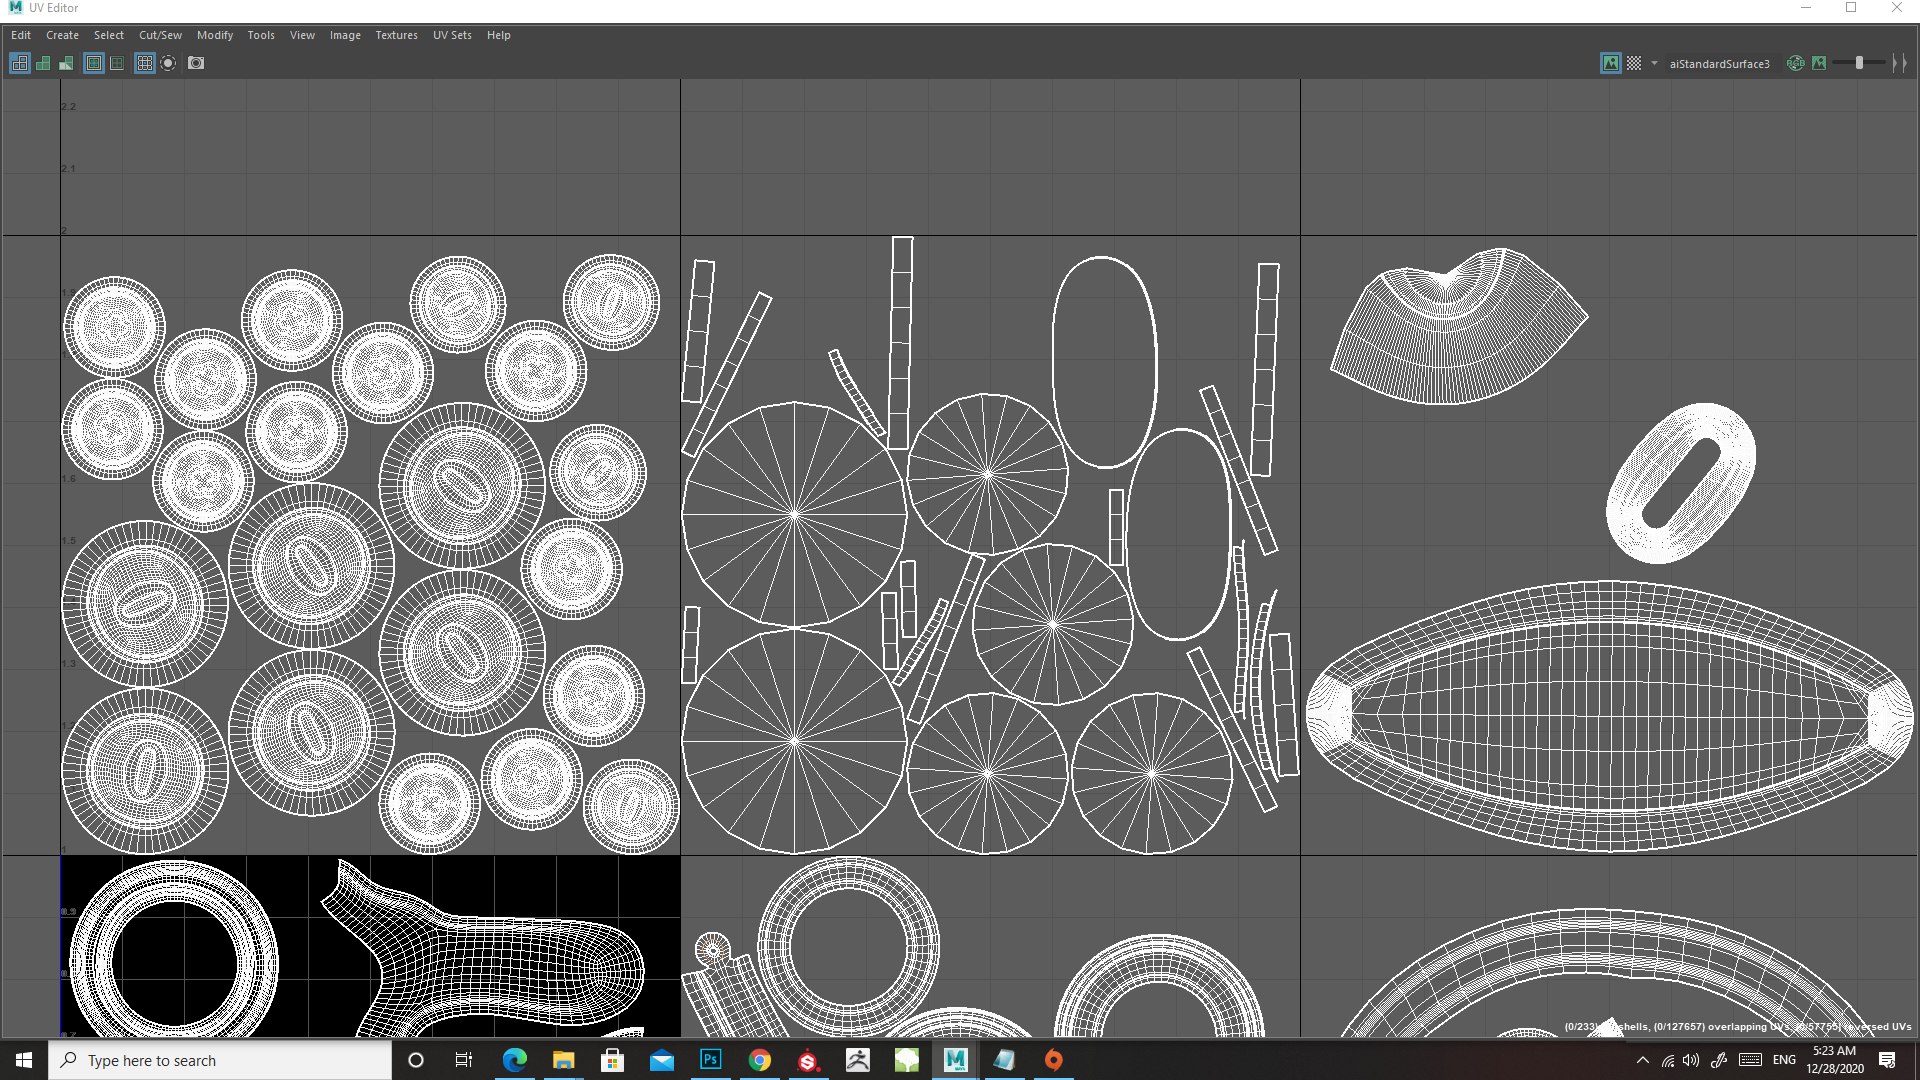The width and height of the screenshot is (1920, 1080).
Task: Open Windows Ink pen tray icon
Action: click(x=1718, y=1060)
